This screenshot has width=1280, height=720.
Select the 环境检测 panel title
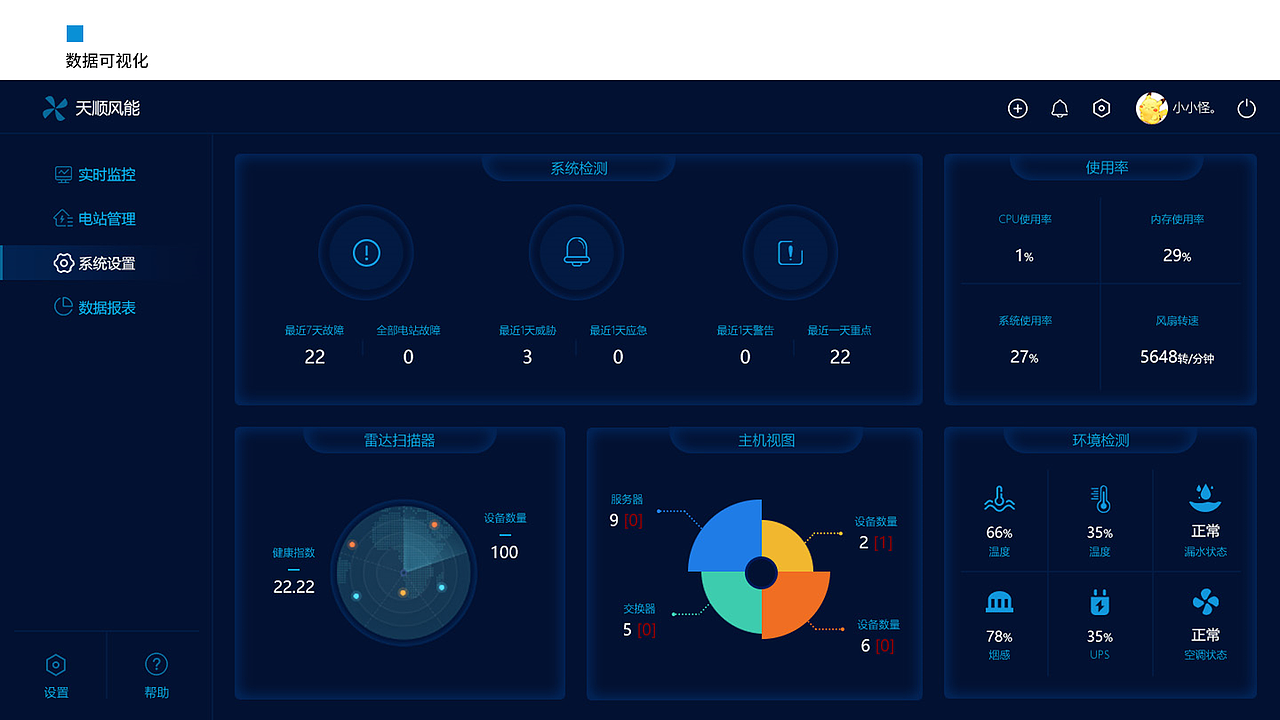pyautogui.click(x=1101, y=440)
